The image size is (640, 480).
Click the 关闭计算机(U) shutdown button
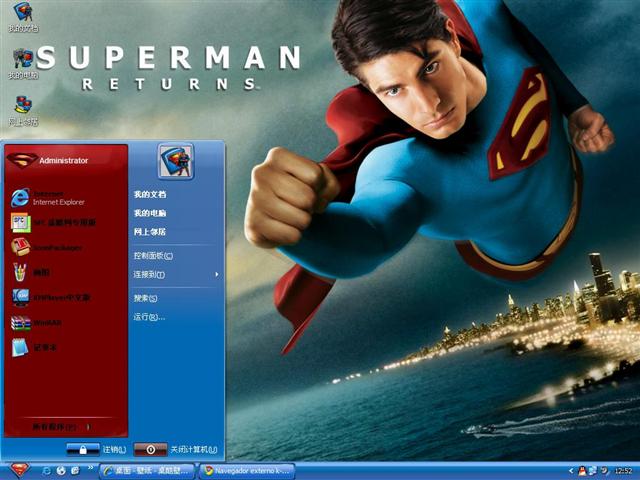[176, 449]
